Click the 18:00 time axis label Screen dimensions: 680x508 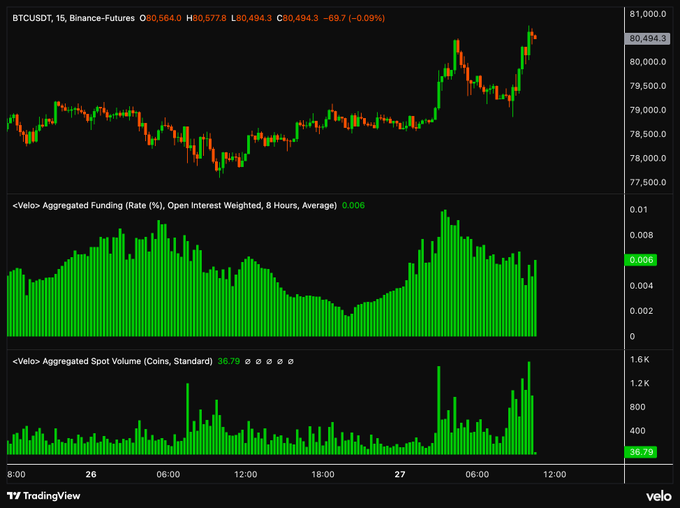(x=323, y=474)
